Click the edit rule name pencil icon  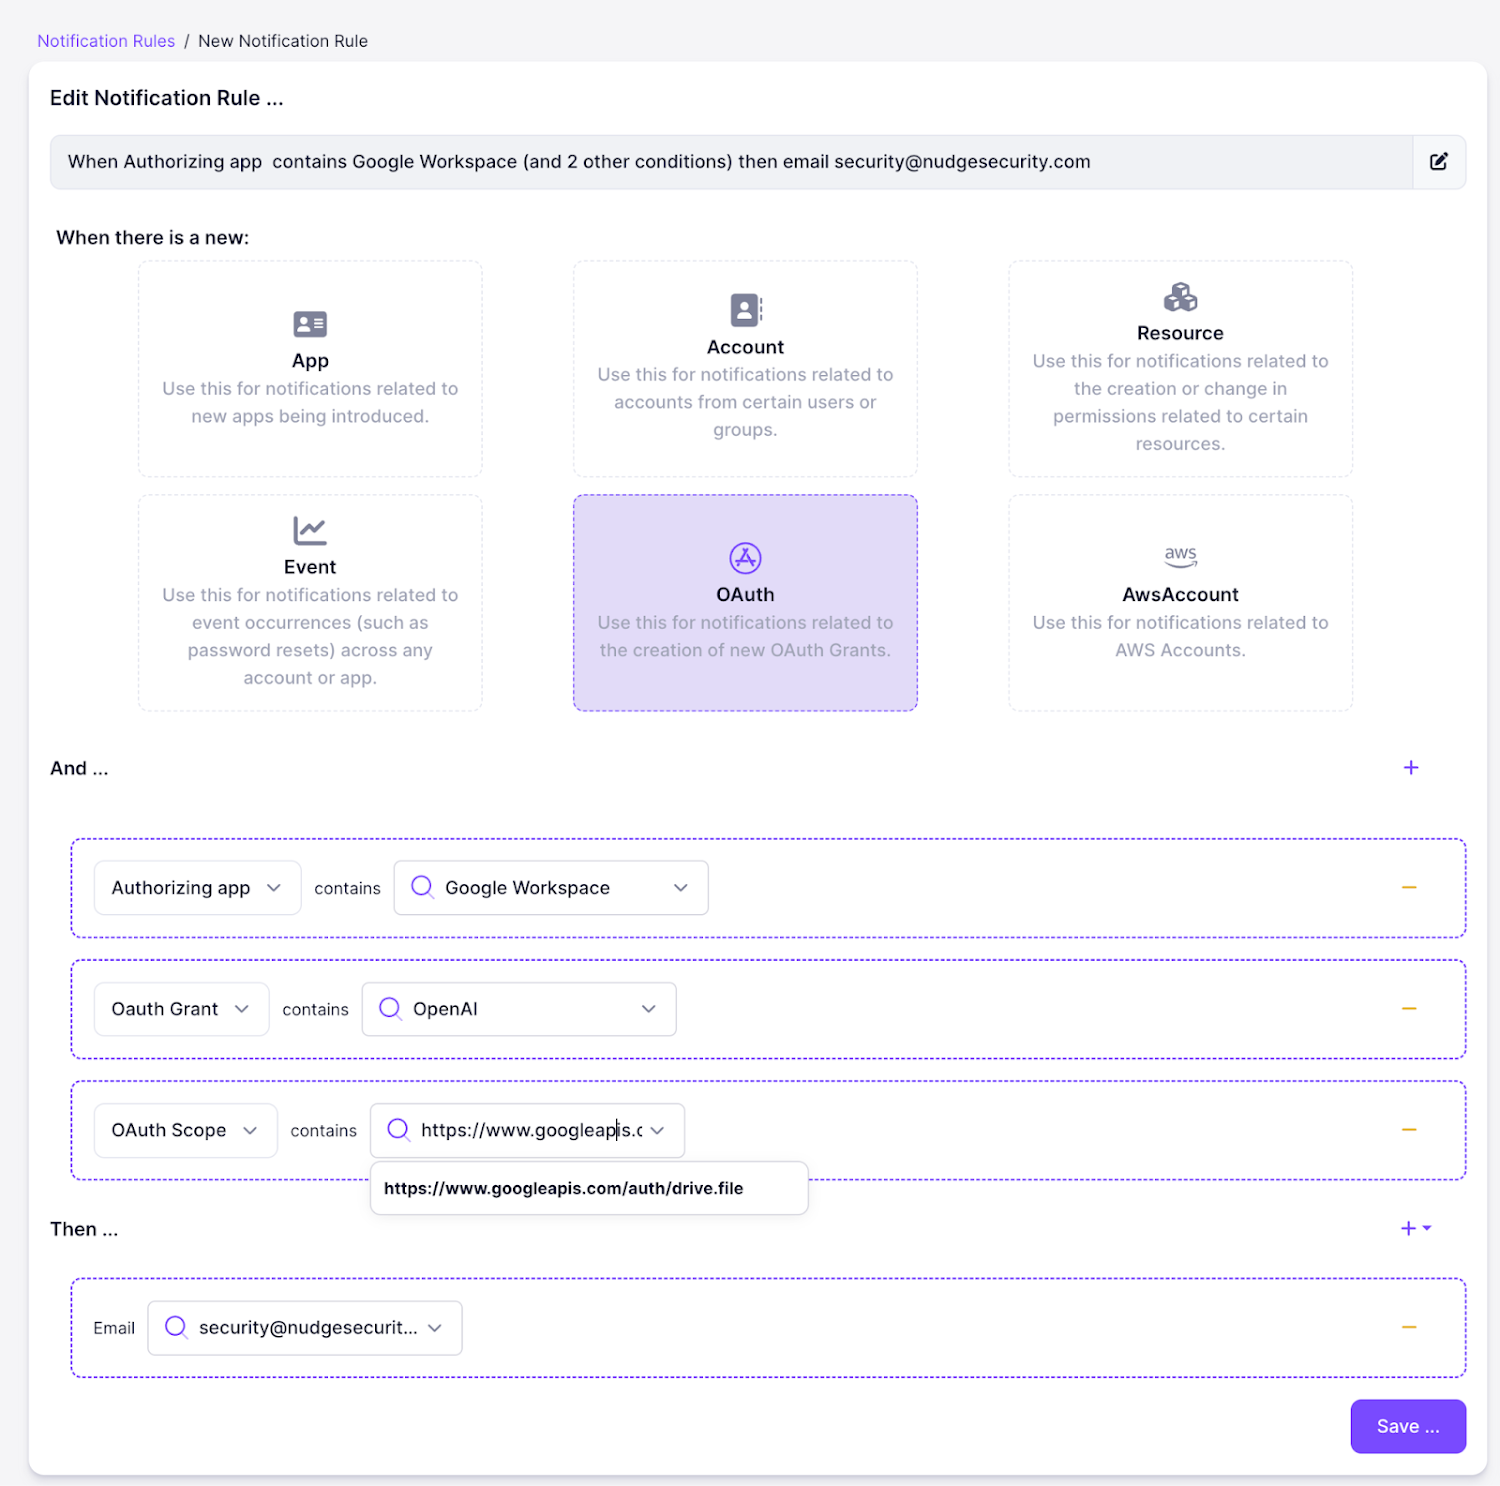(1438, 162)
